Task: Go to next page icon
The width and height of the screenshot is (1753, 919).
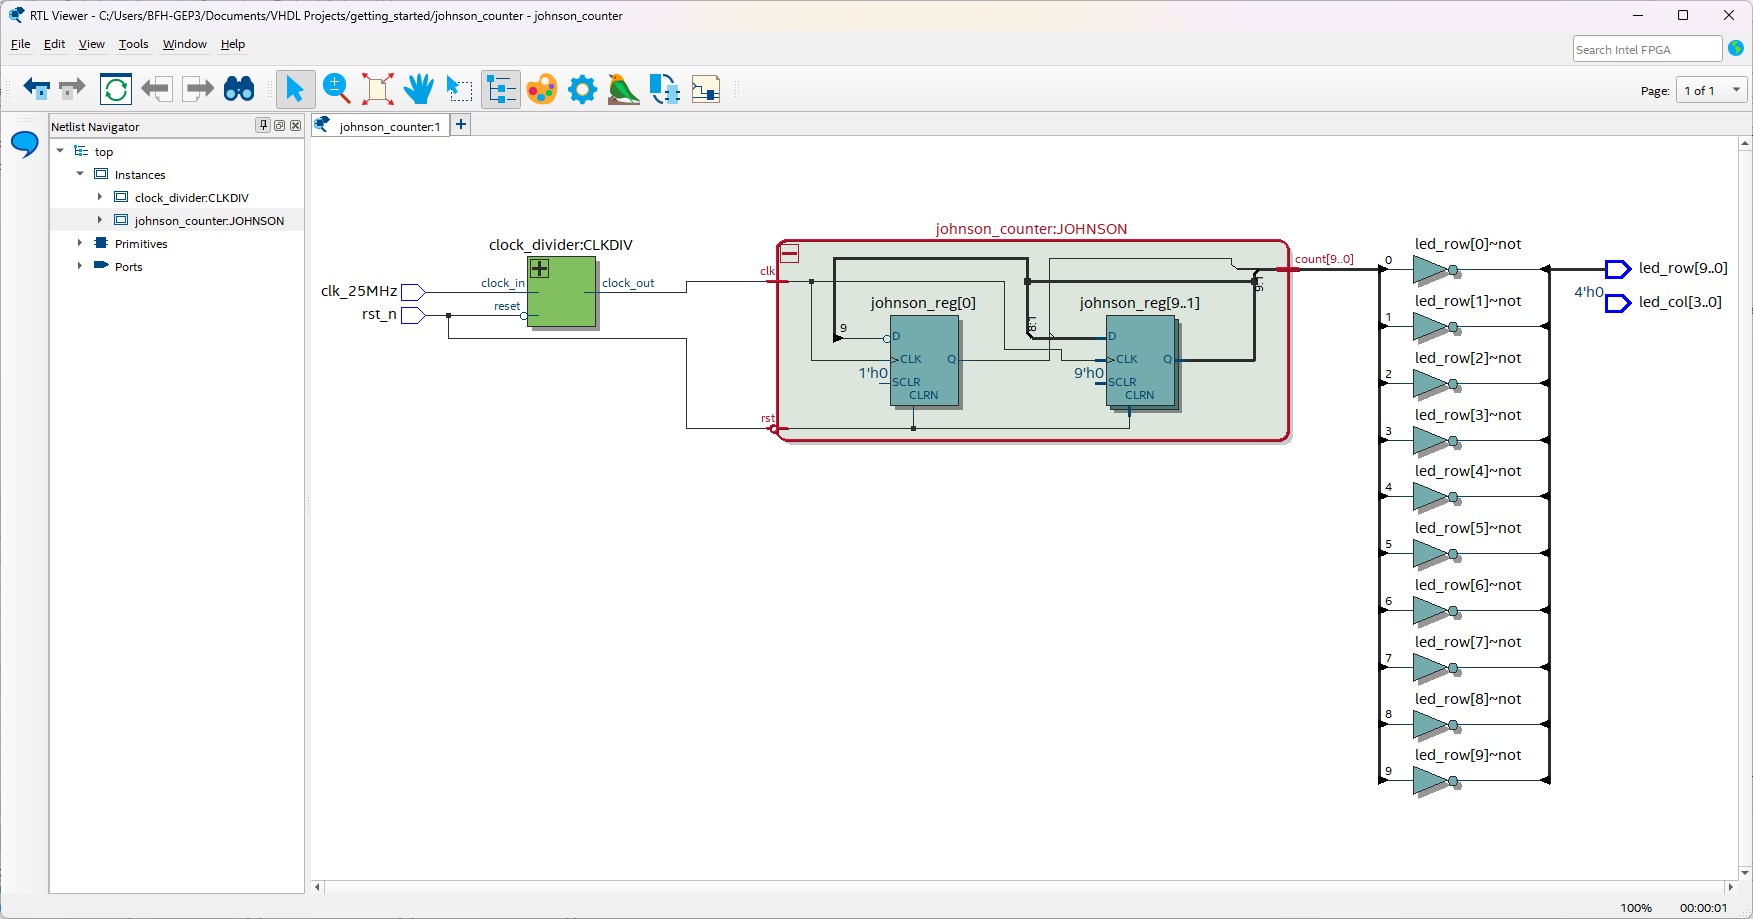Action: [x=198, y=89]
